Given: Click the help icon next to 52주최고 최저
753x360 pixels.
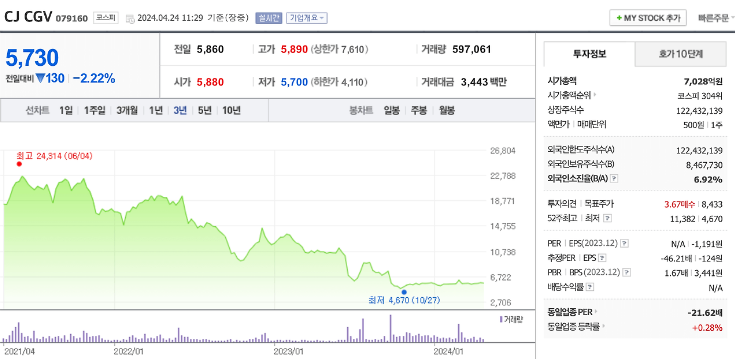Looking at the screenshot, I should [607, 218].
